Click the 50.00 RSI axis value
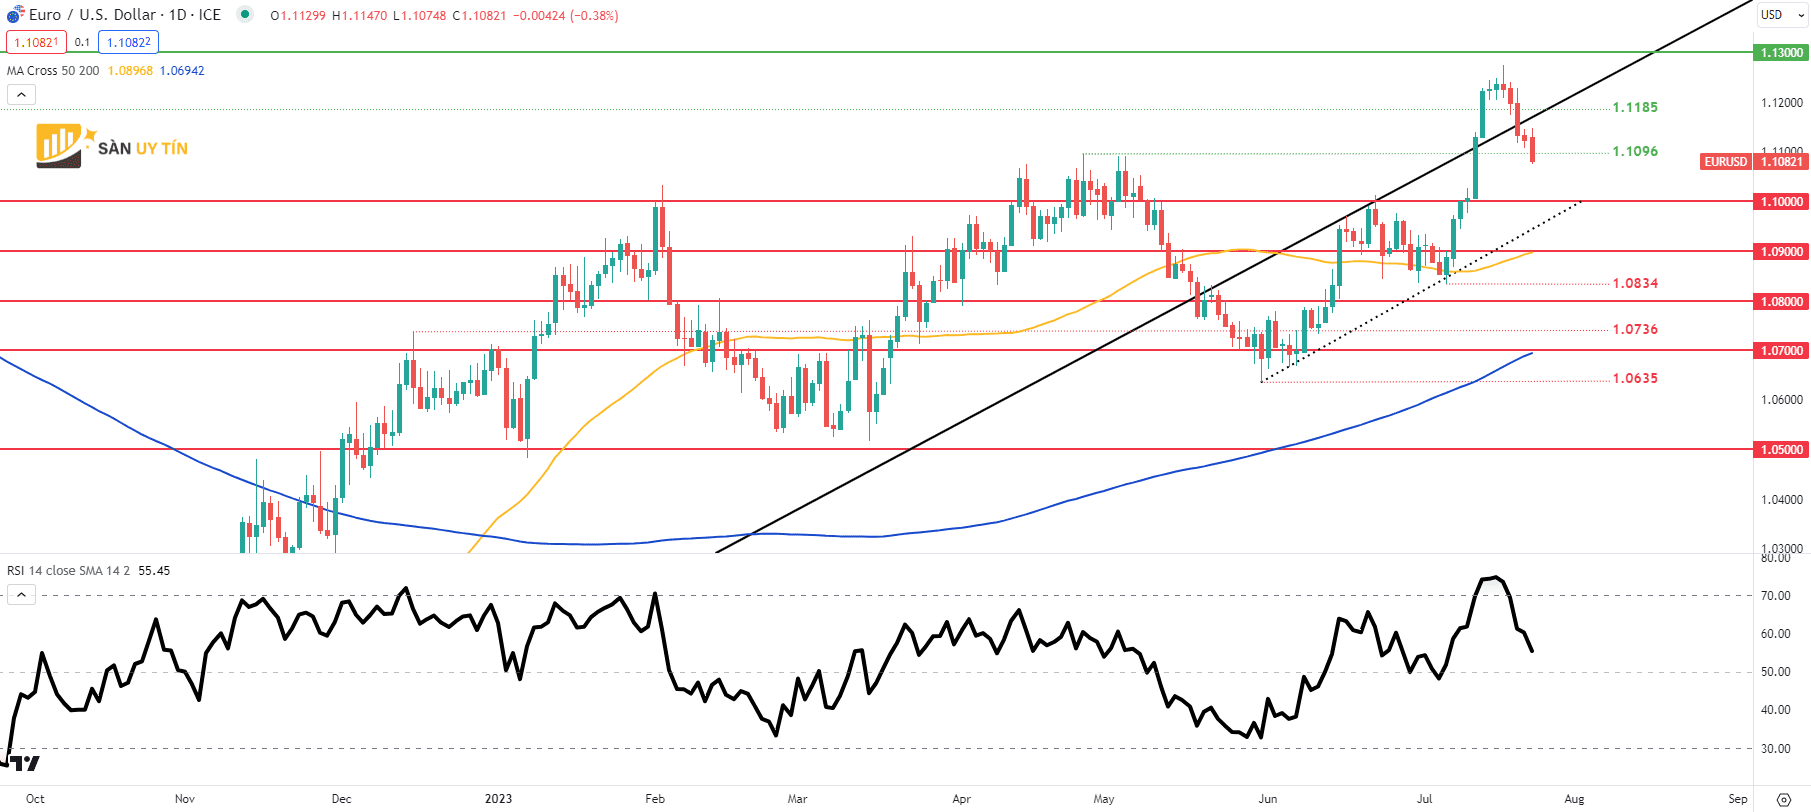The width and height of the screenshot is (1811, 812). [1776, 672]
